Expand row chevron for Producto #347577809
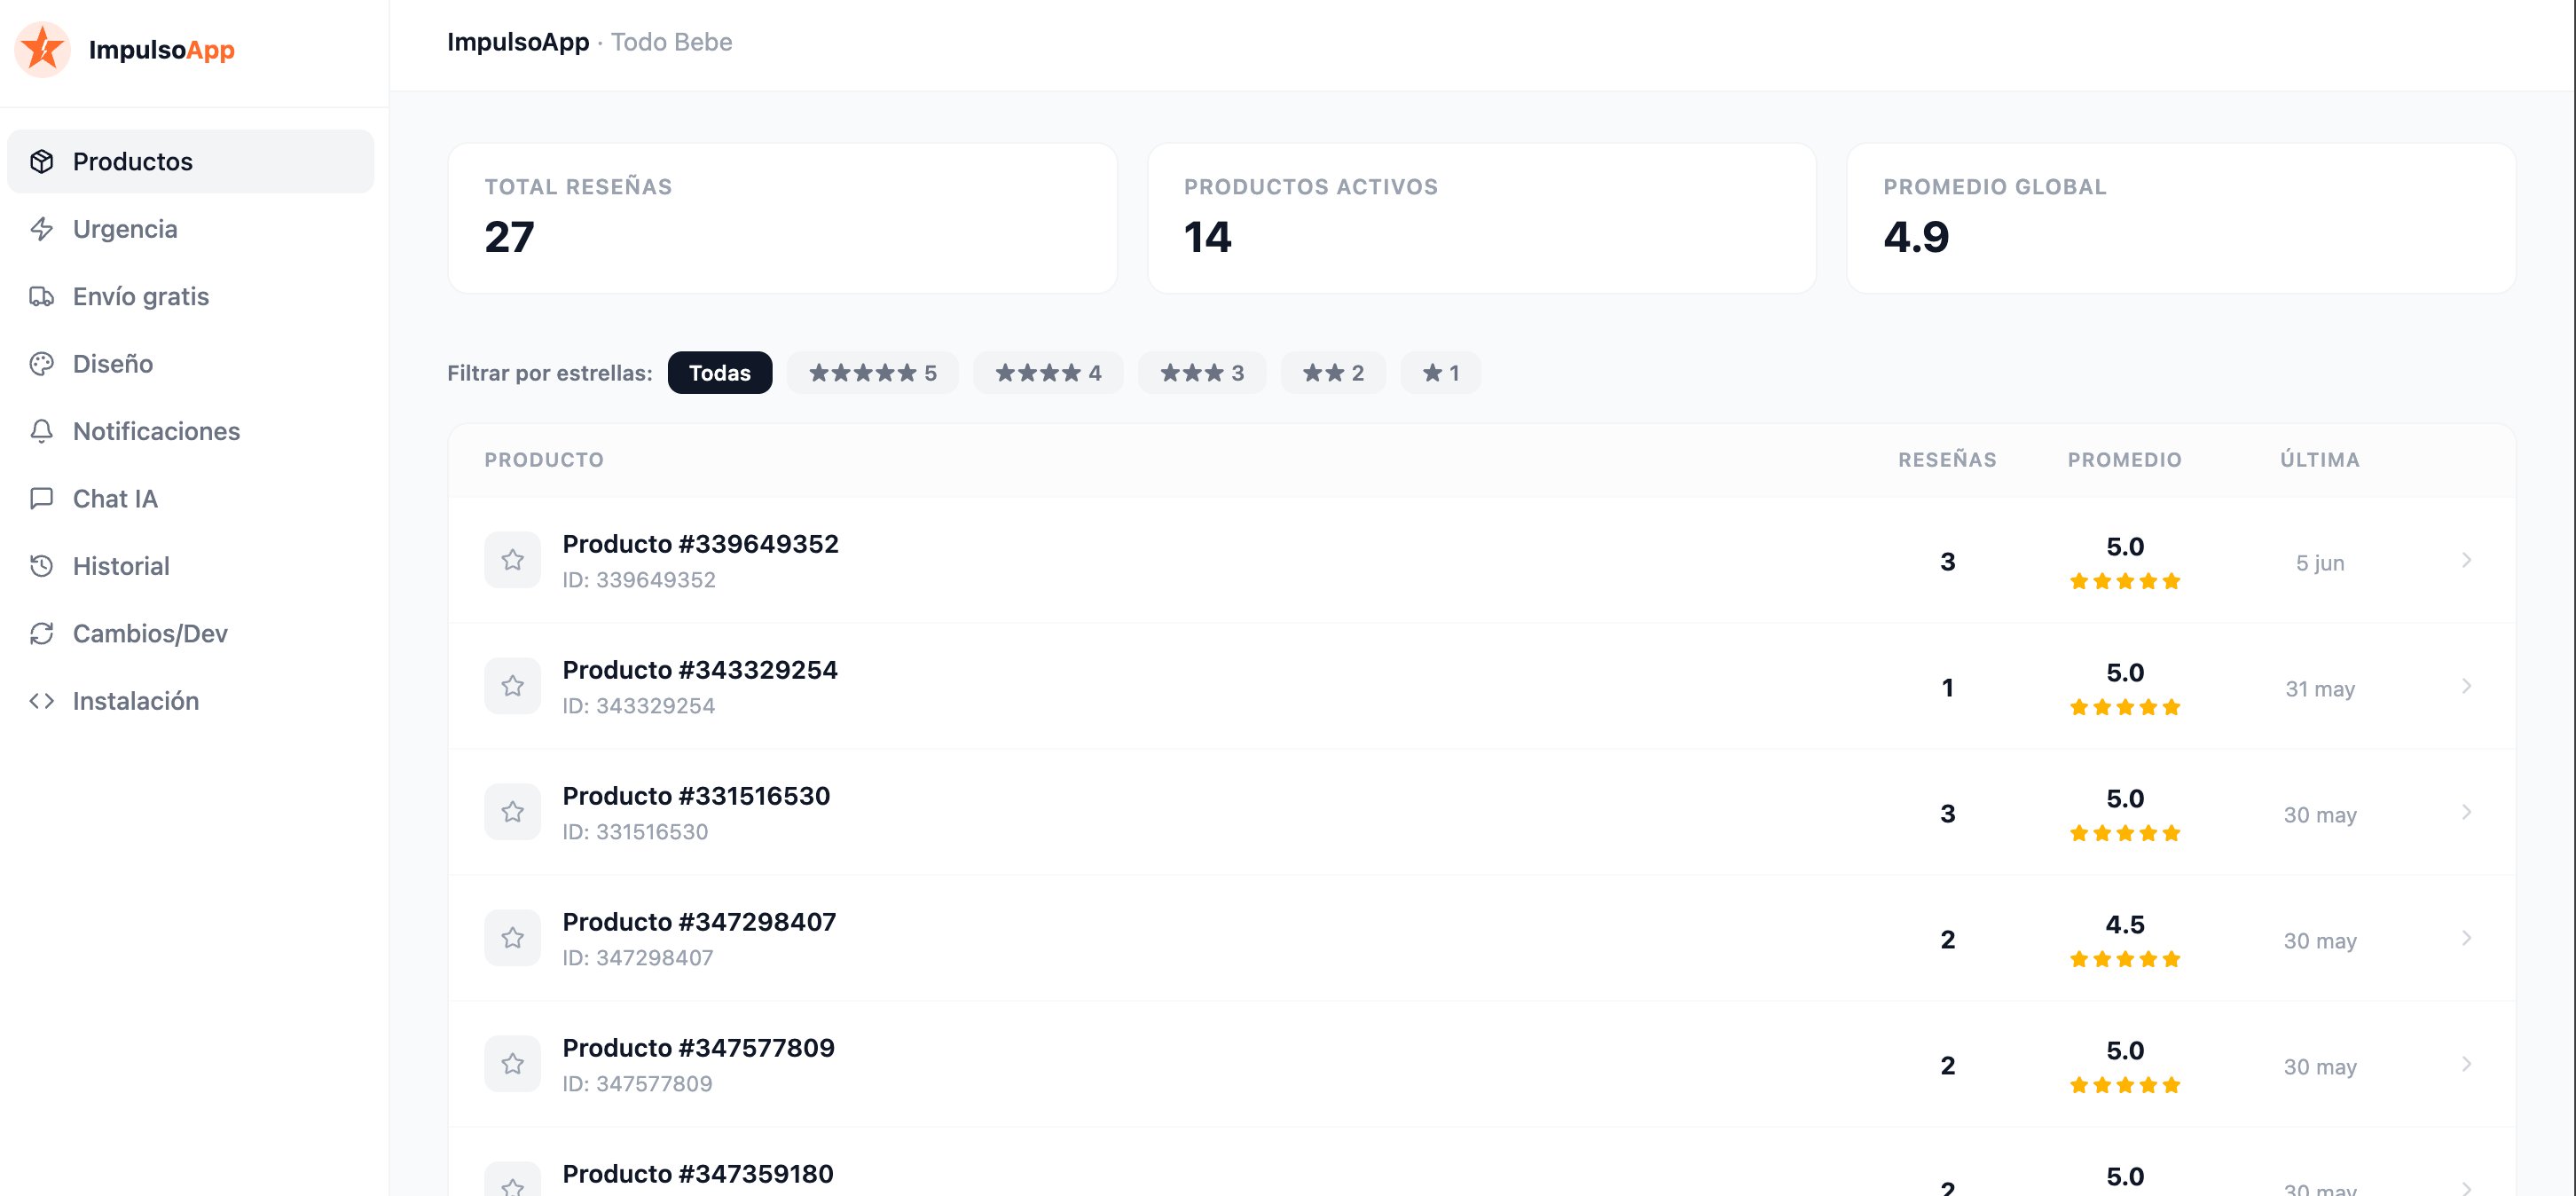Image resolution: width=2576 pixels, height=1196 pixels. (2466, 1064)
